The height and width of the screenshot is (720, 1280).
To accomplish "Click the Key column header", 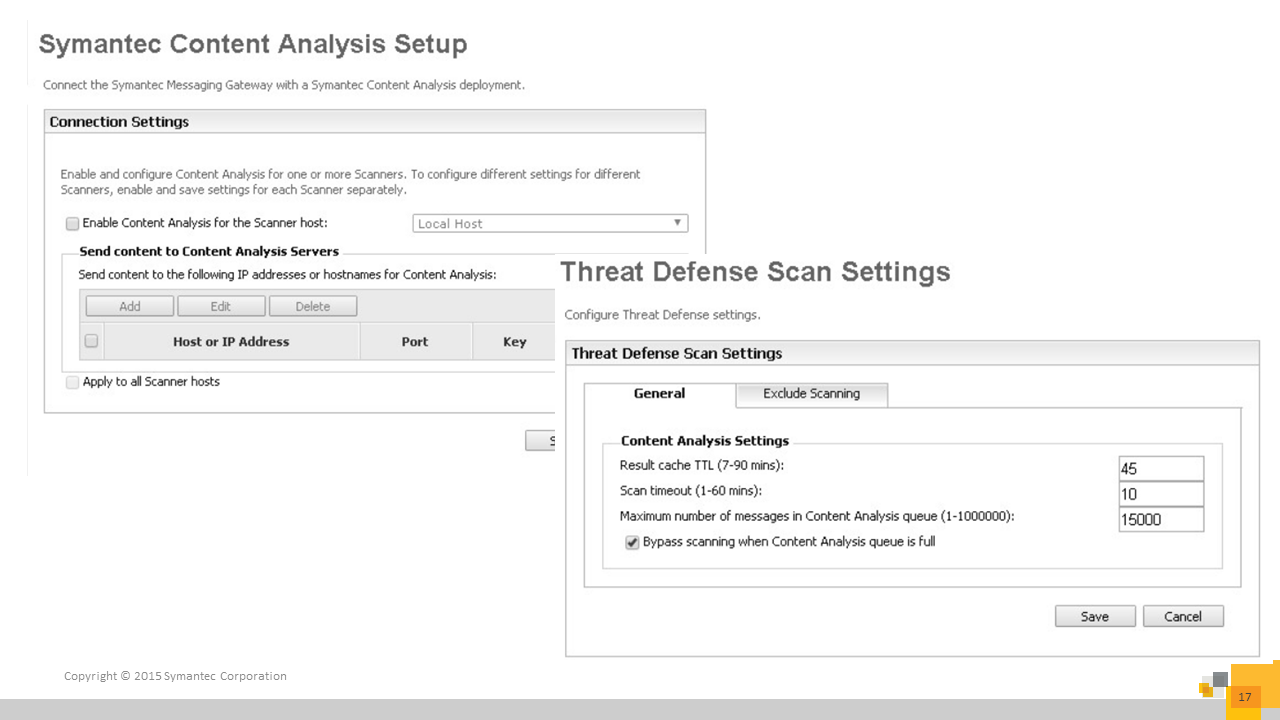I will pyautogui.click(x=514, y=342).
